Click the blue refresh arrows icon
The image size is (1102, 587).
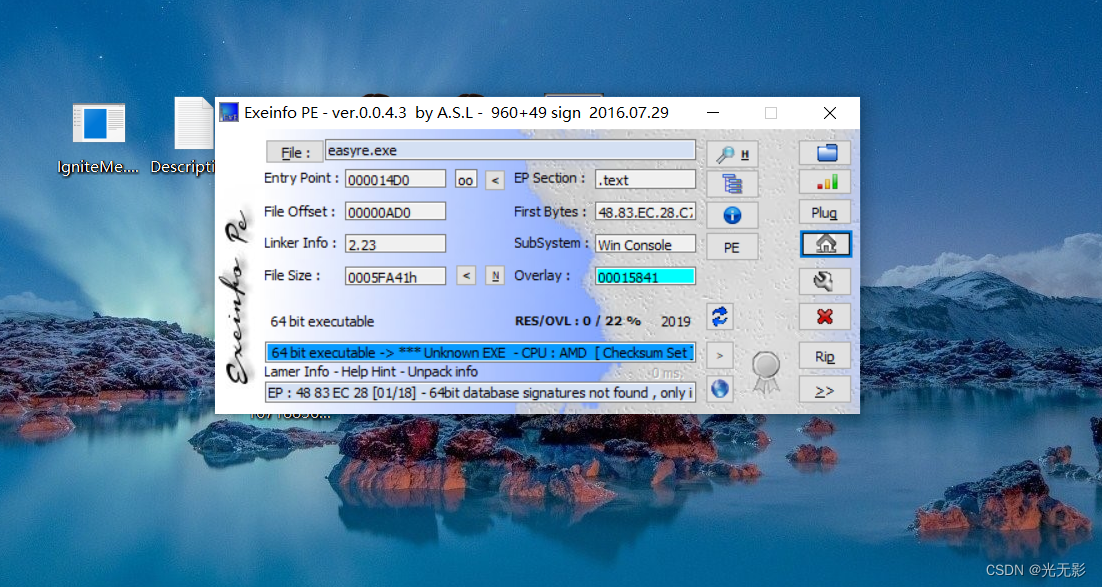point(720,316)
